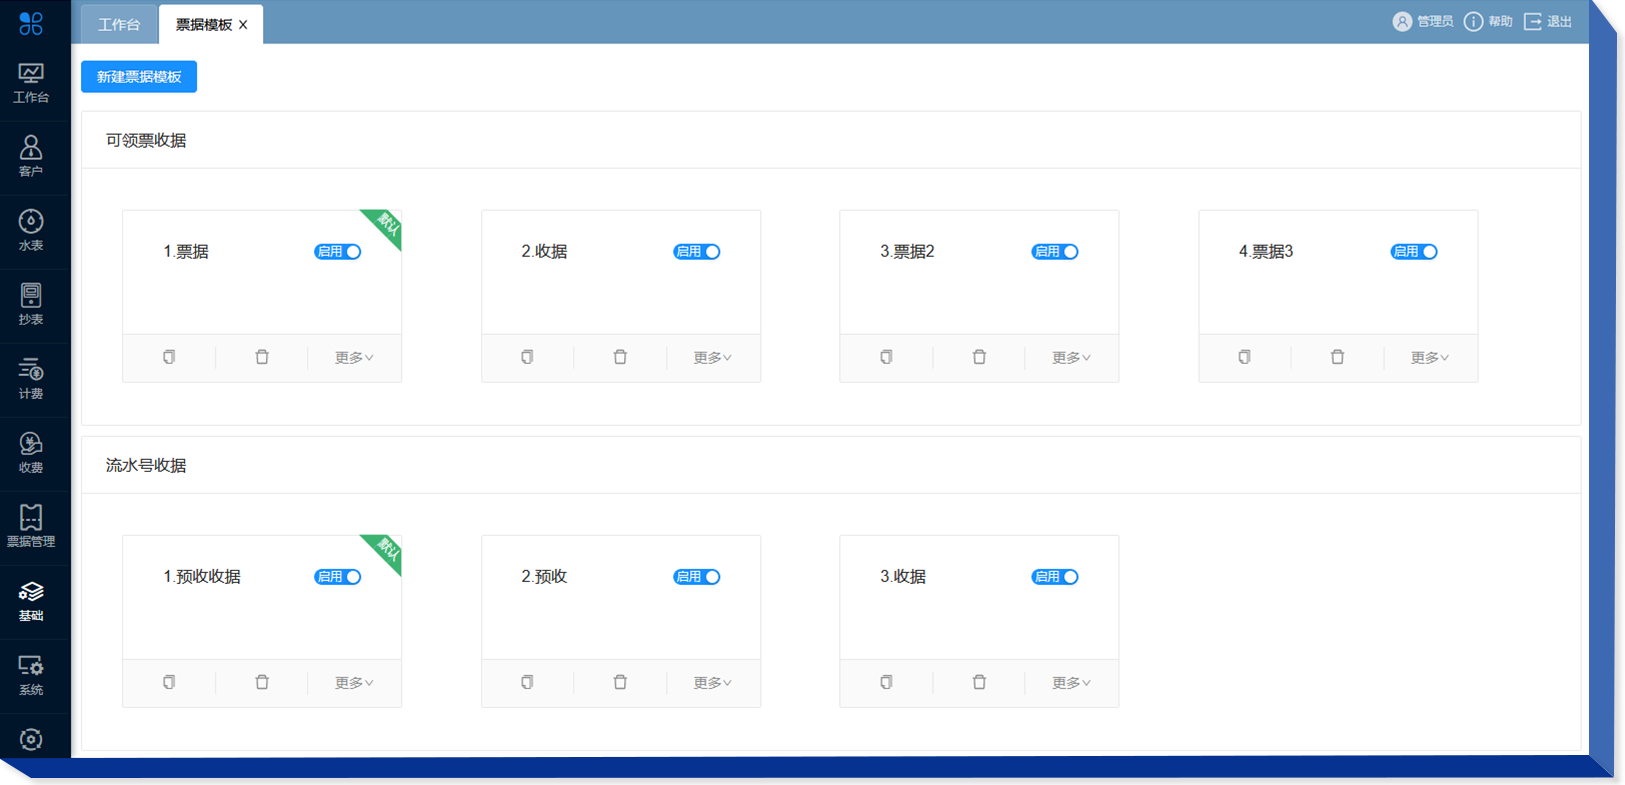Open the 票据管理 sidebar section
The image size is (1625, 785).
click(31, 528)
